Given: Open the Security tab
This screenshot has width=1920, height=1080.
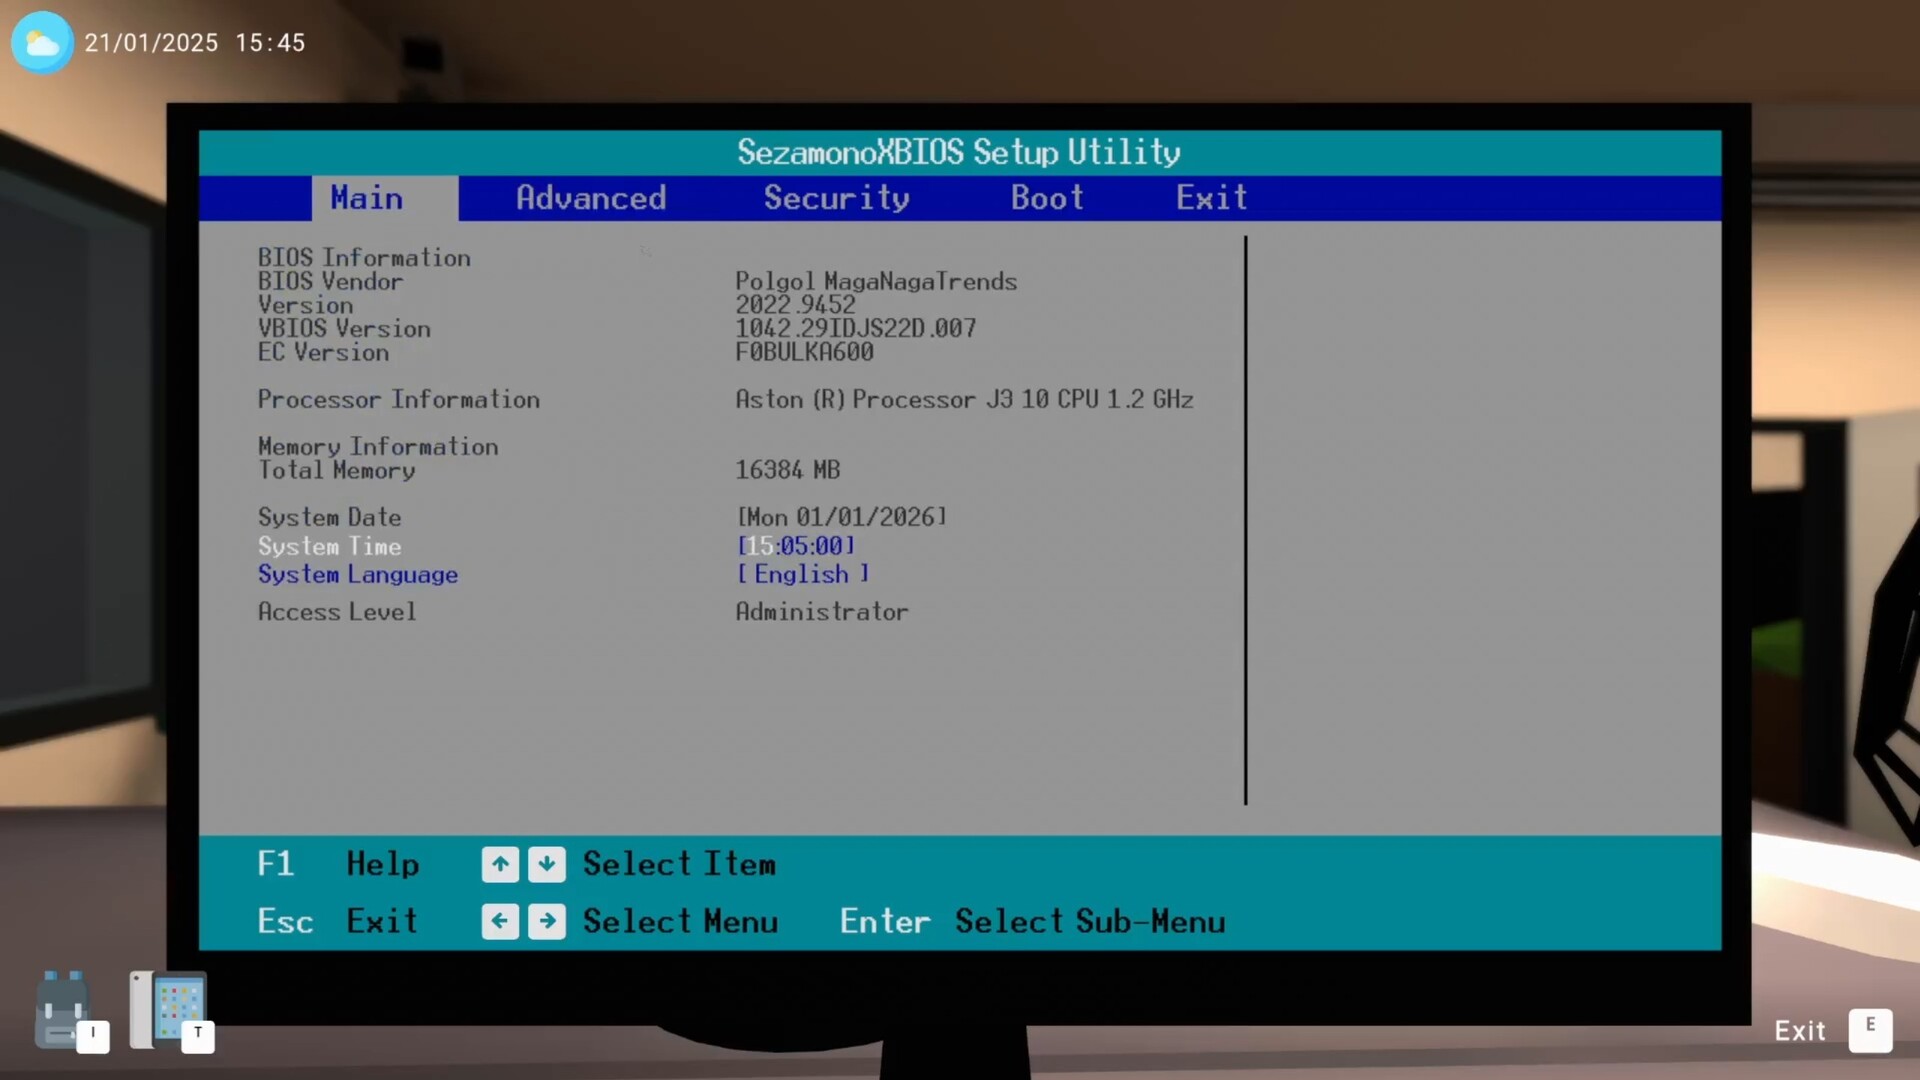Looking at the screenshot, I should coord(836,198).
